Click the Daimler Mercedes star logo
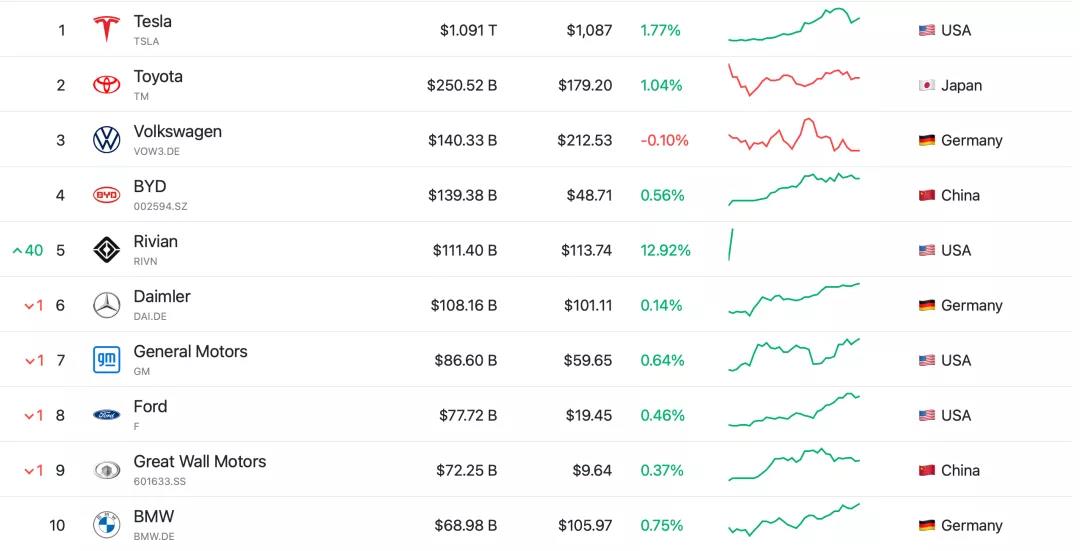The height and width of the screenshot is (551, 1080). [x=106, y=305]
